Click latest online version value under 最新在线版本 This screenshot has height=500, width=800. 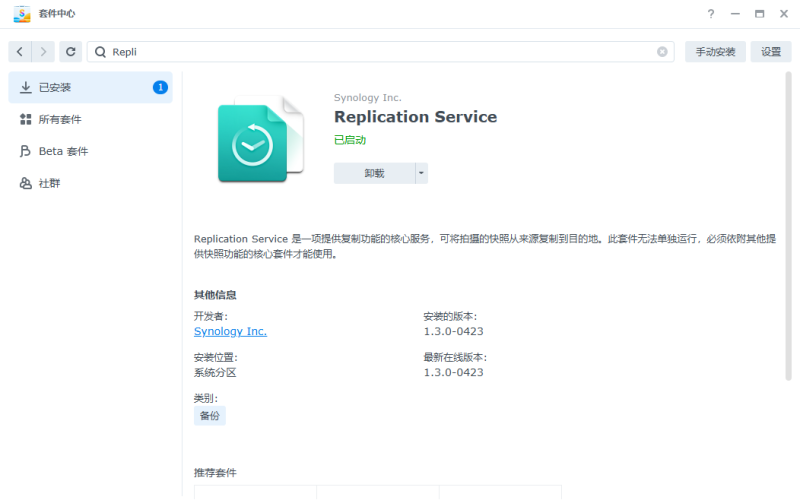tap(454, 372)
